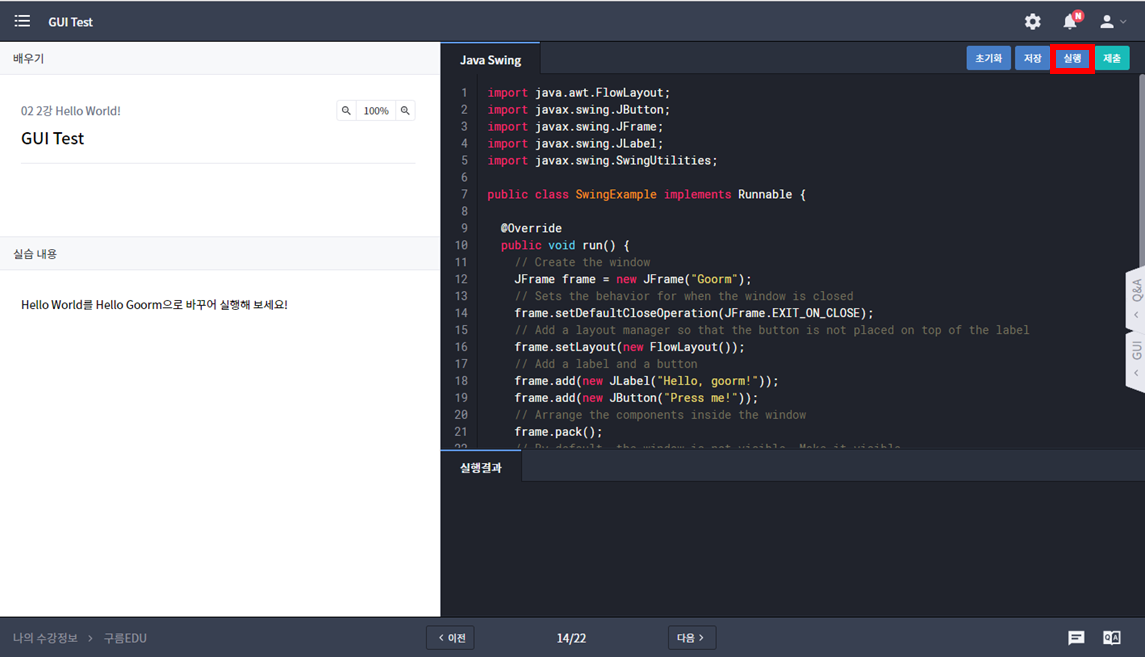Go to next page with 다음
Viewport: 1145px width, 657px height.
point(692,637)
